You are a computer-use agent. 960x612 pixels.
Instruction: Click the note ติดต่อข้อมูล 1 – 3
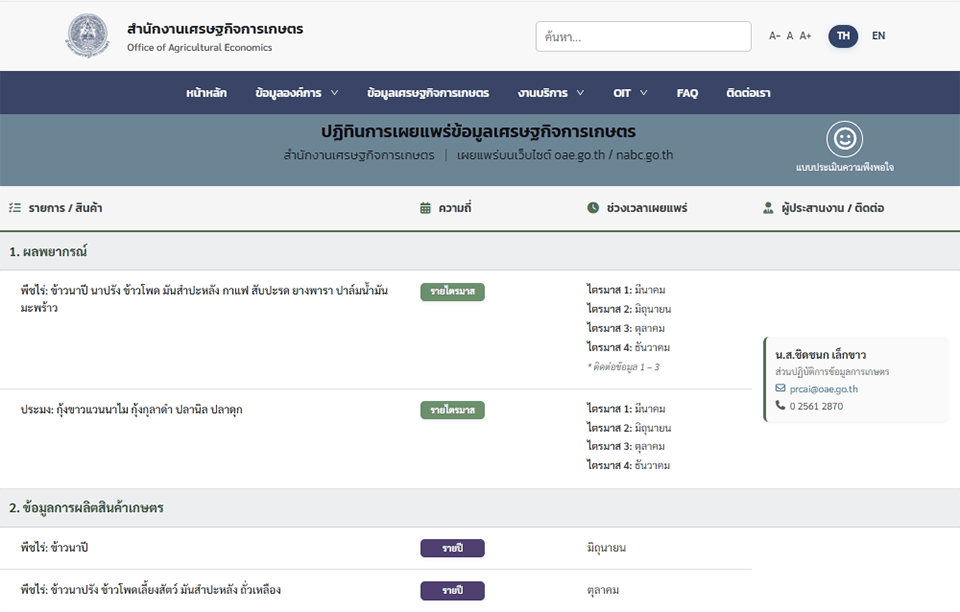click(623, 367)
